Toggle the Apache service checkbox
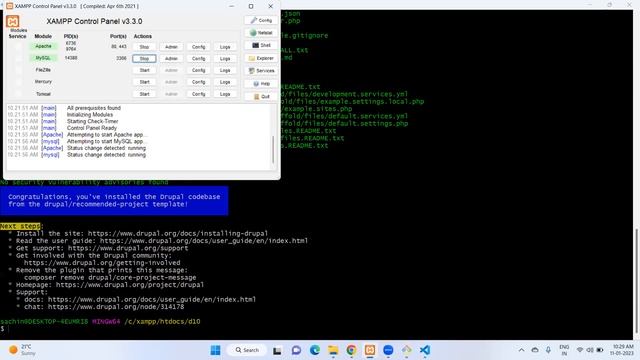 pyautogui.click(x=18, y=47)
